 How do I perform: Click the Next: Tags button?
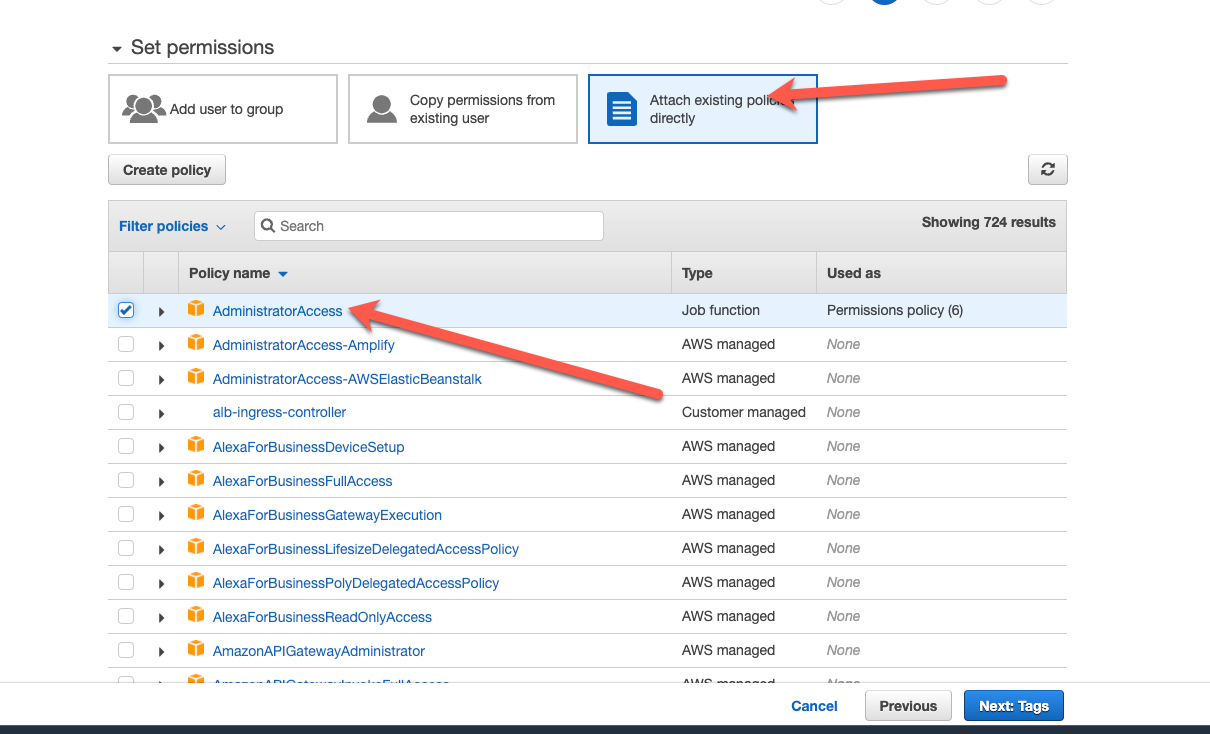(x=1014, y=706)
